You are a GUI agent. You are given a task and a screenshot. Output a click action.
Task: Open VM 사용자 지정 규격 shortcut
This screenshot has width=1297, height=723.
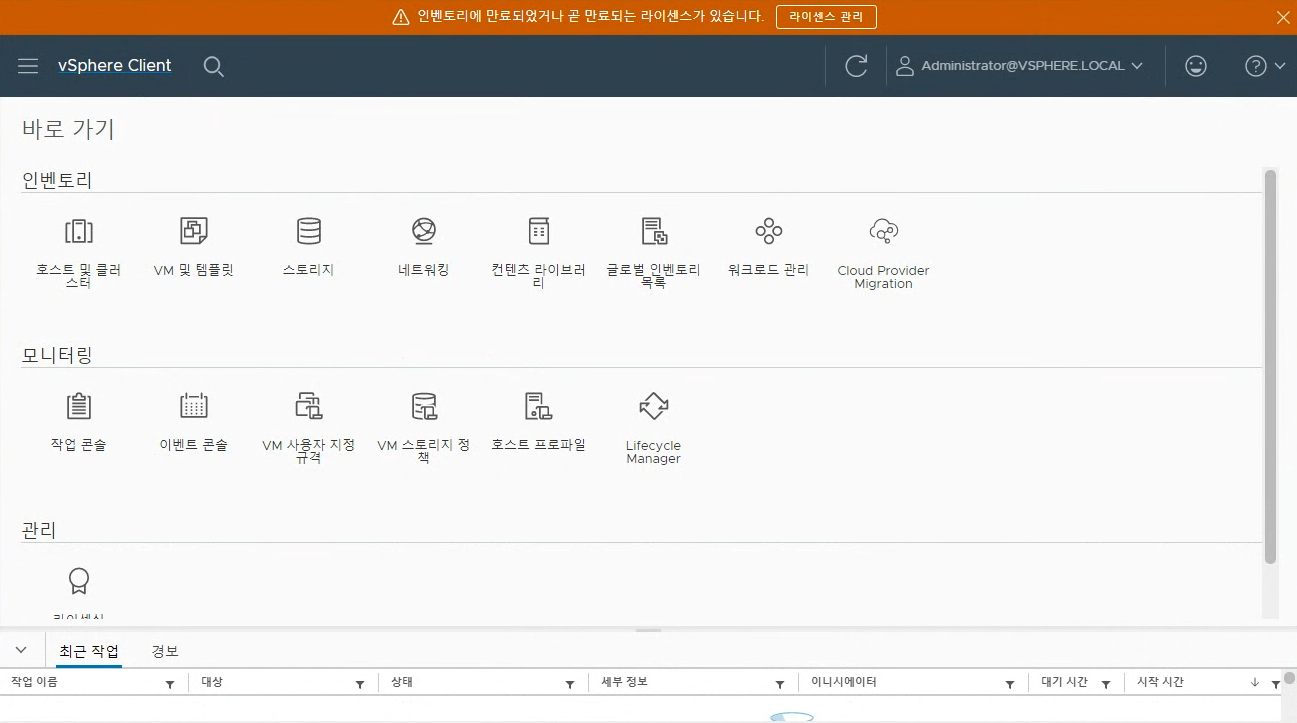click(x=309, y=427)
